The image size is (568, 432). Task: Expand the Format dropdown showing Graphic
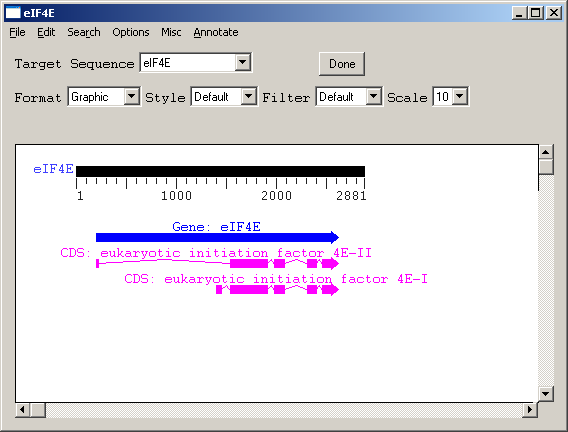coord(131,97)
